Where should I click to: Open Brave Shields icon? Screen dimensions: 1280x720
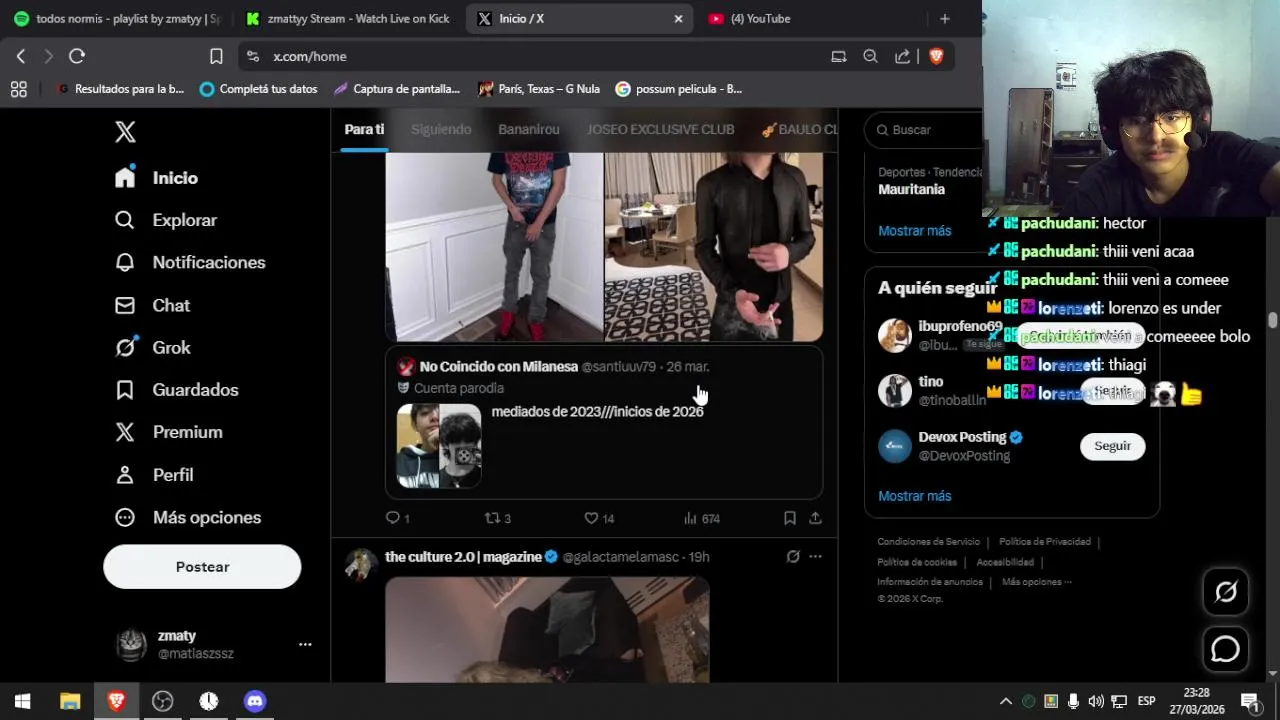point(936,56)
